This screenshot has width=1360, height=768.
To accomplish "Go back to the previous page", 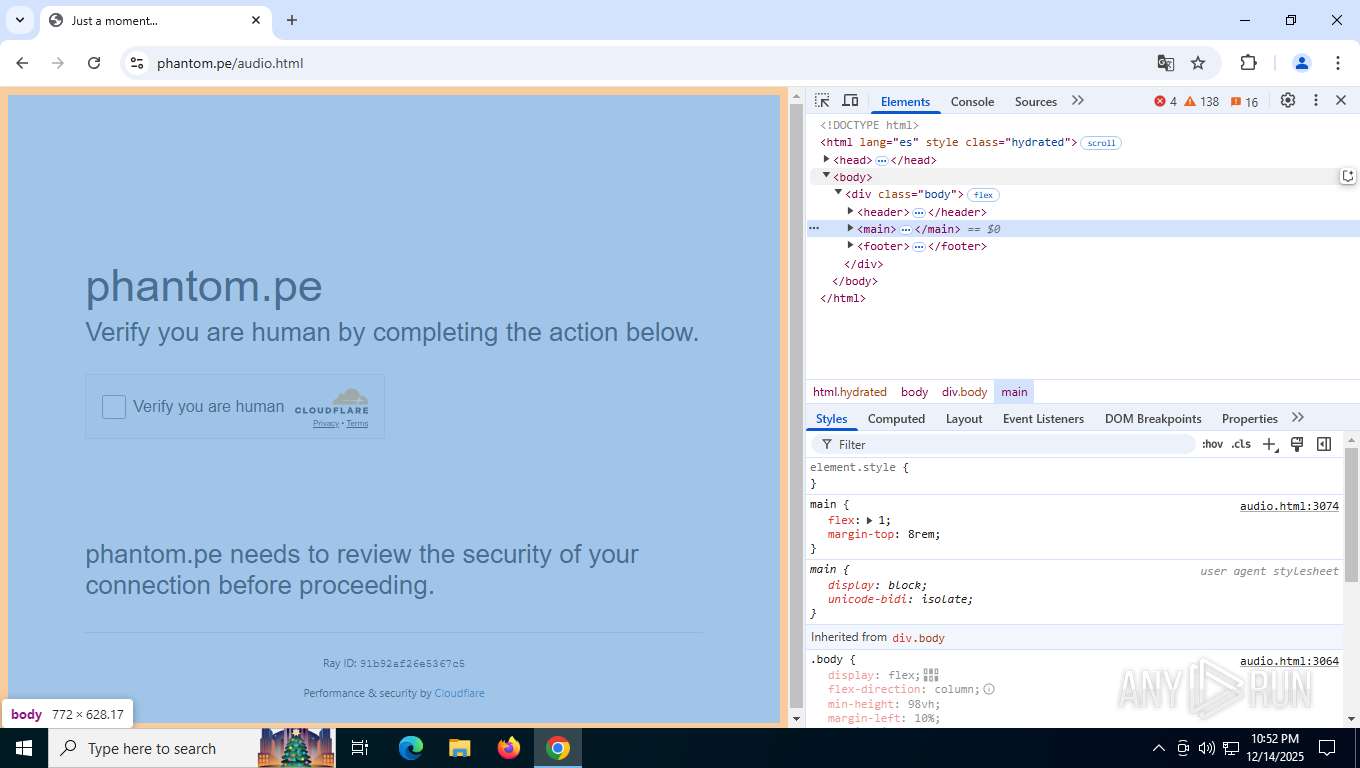I will coord(22,63).
